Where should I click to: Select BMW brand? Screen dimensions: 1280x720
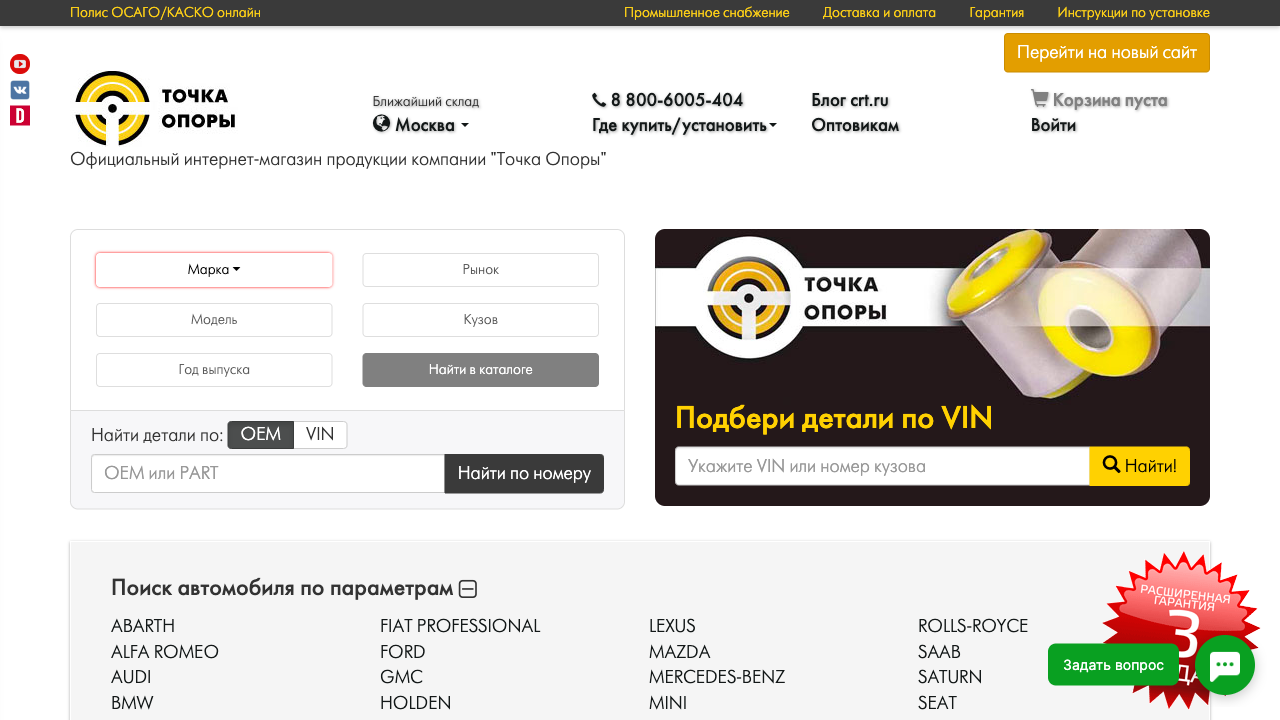pyautogui.click(x=132, y=703)
